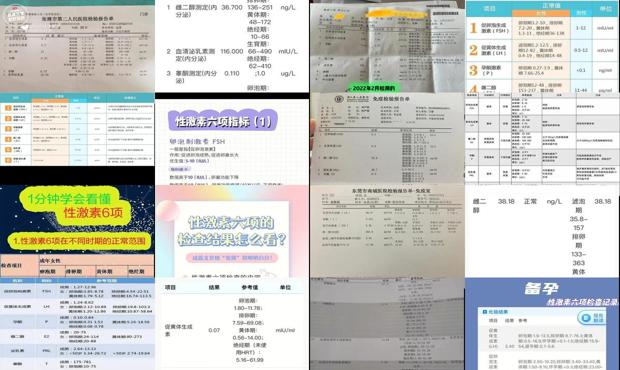Open the 备孕 性激素六项检查记录 image

click(542, 324)
